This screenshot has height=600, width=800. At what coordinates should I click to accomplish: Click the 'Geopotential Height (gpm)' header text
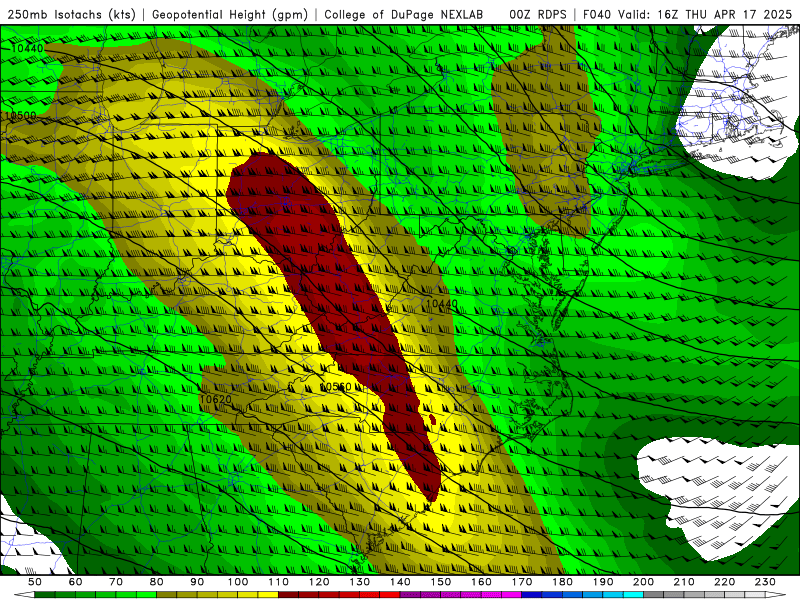click(230, 14)
